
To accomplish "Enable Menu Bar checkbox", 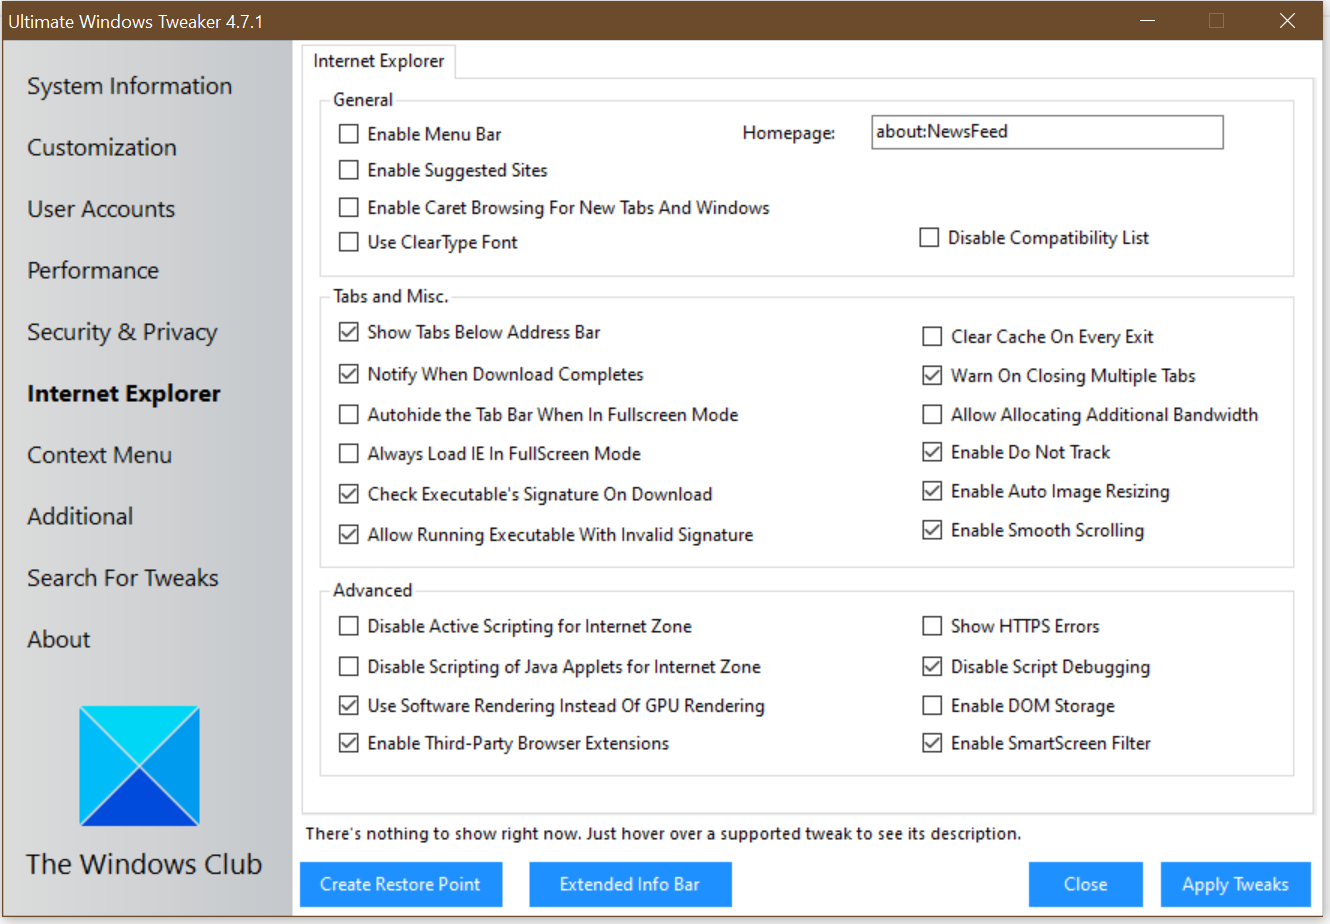I will [349, 134].
